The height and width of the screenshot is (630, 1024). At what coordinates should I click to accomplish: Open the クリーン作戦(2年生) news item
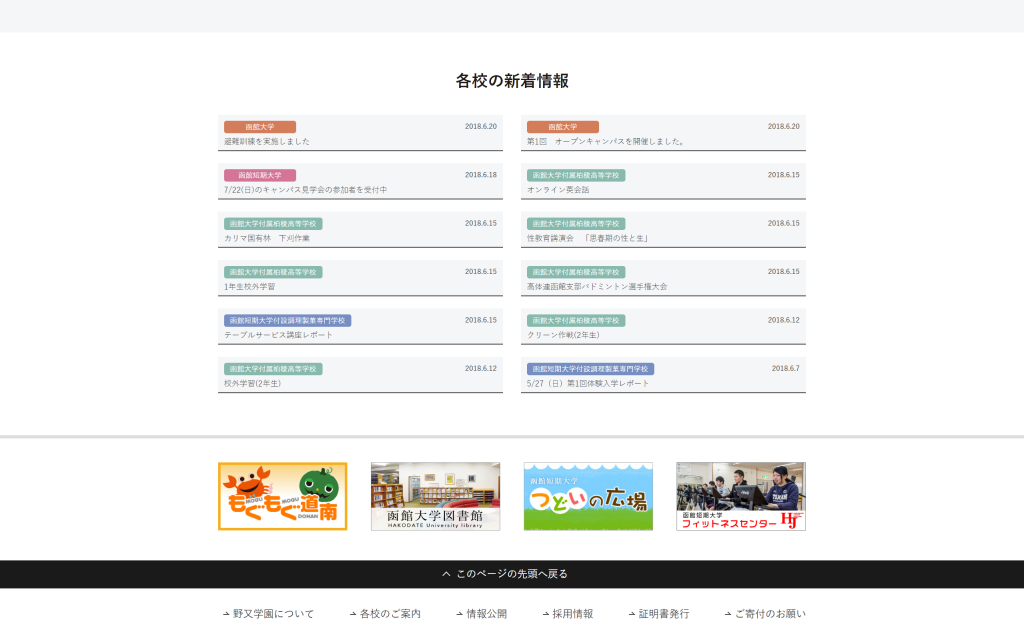pos(663,326)
